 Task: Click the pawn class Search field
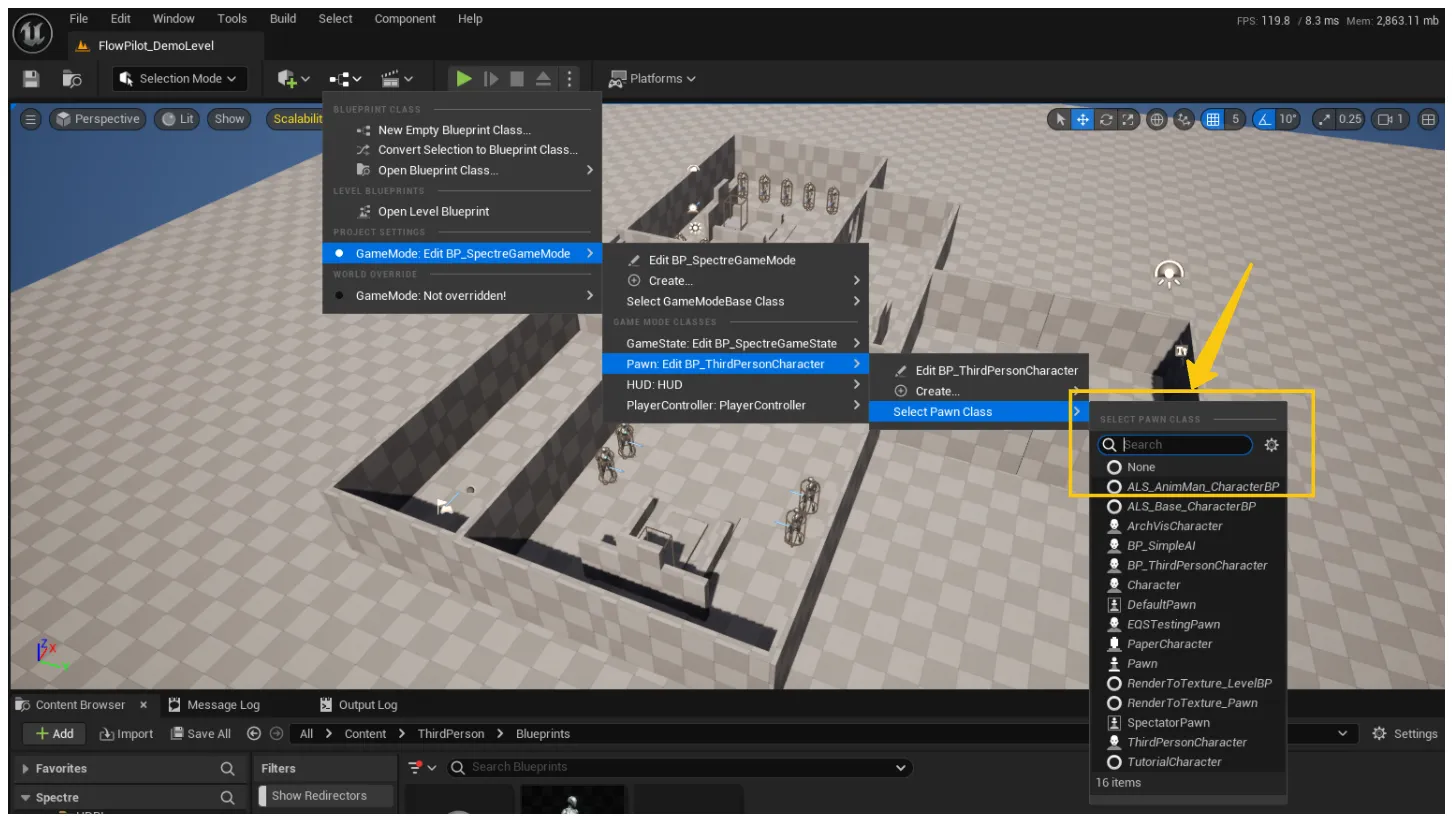pyautogui.click(x=1176, y=445)
